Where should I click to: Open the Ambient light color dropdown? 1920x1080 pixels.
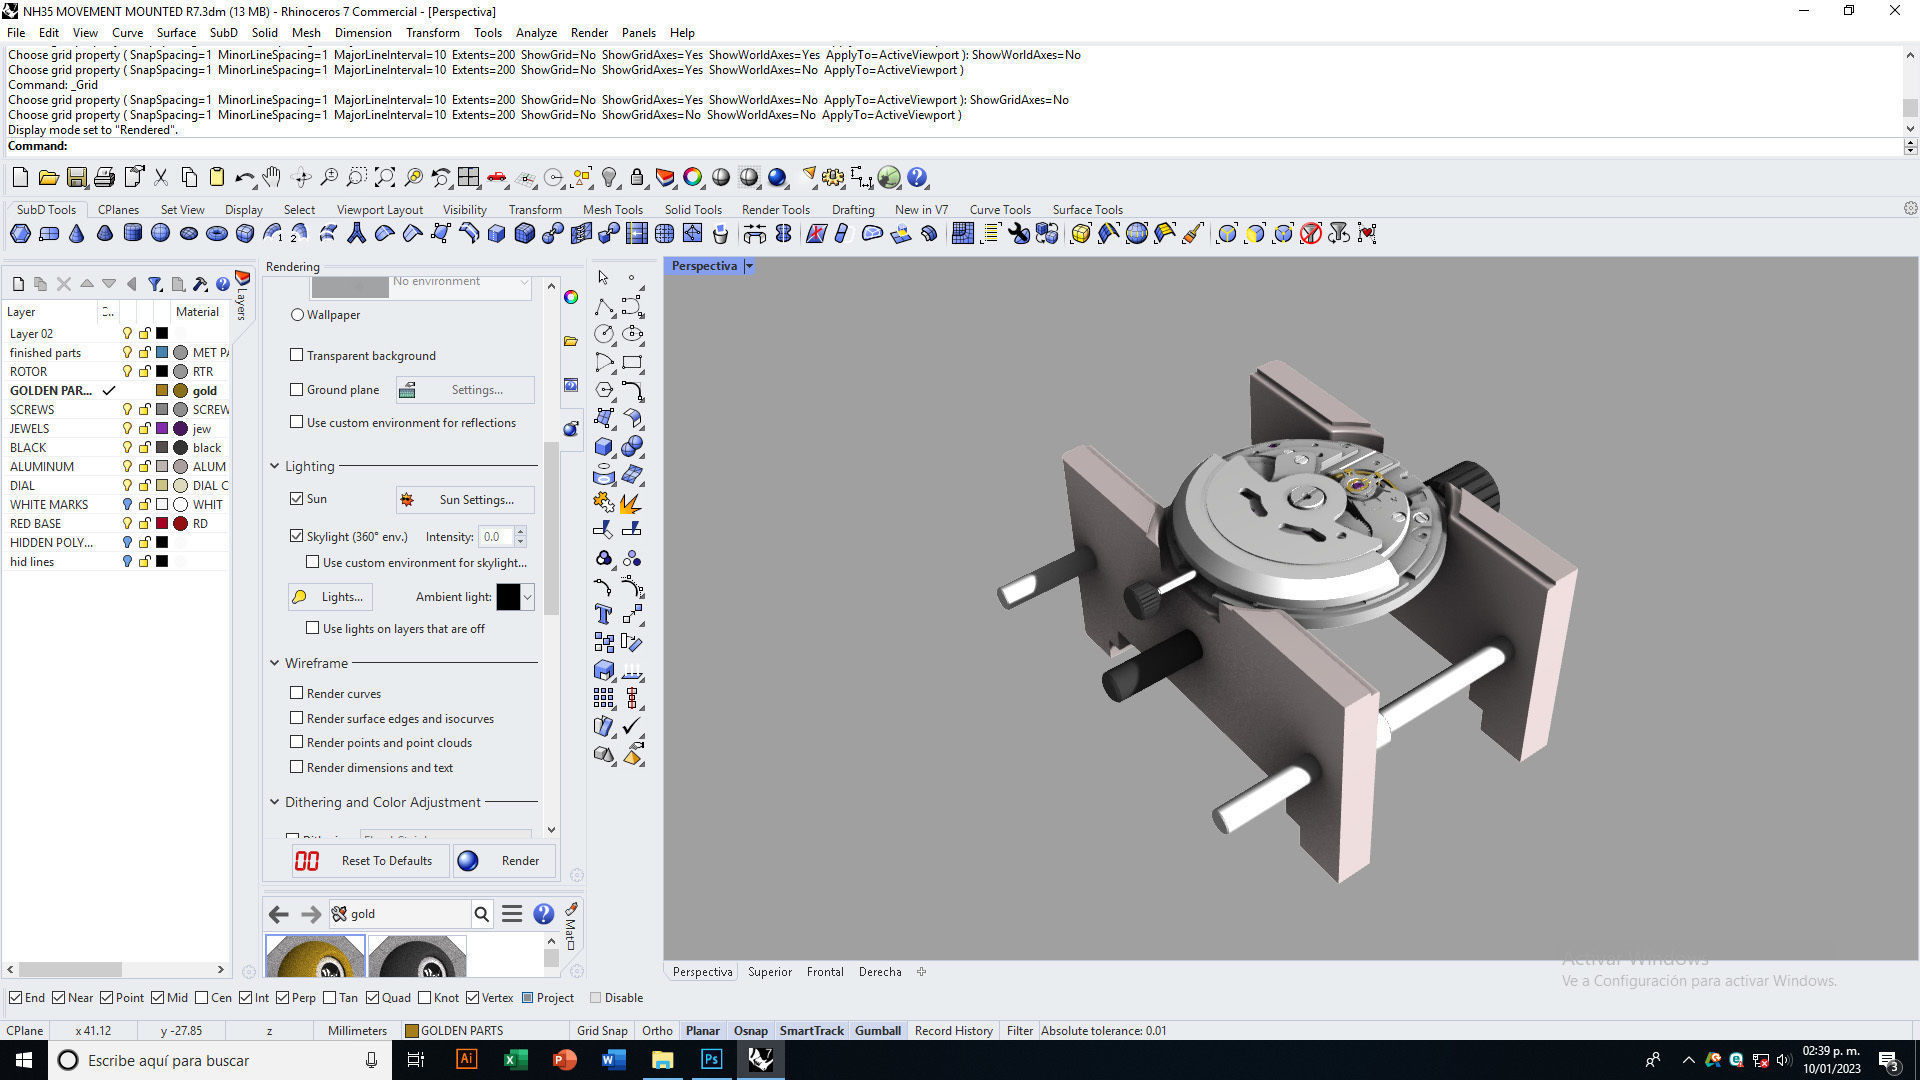527,597
